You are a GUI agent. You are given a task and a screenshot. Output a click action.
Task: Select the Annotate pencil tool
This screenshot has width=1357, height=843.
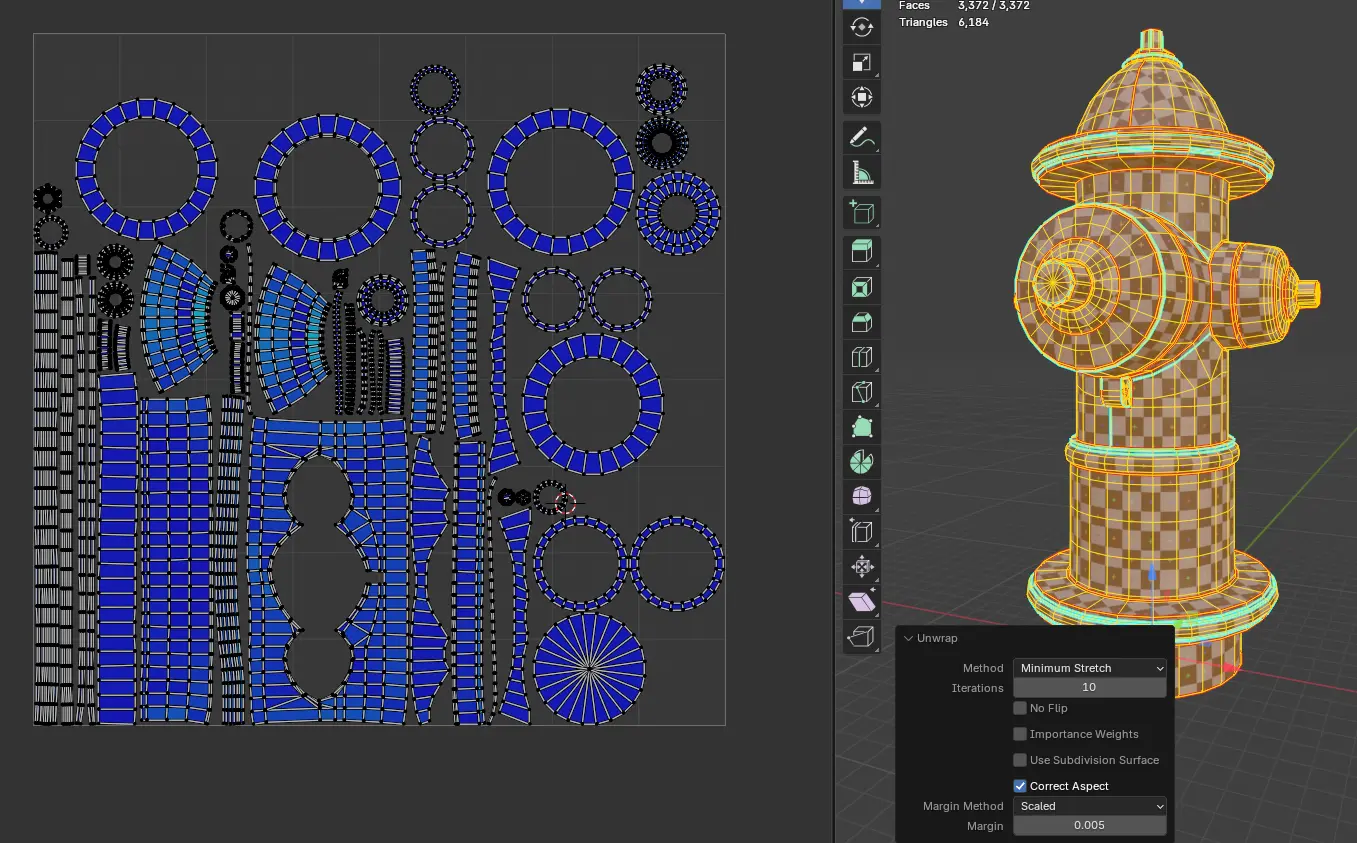(x=861, y=139)
